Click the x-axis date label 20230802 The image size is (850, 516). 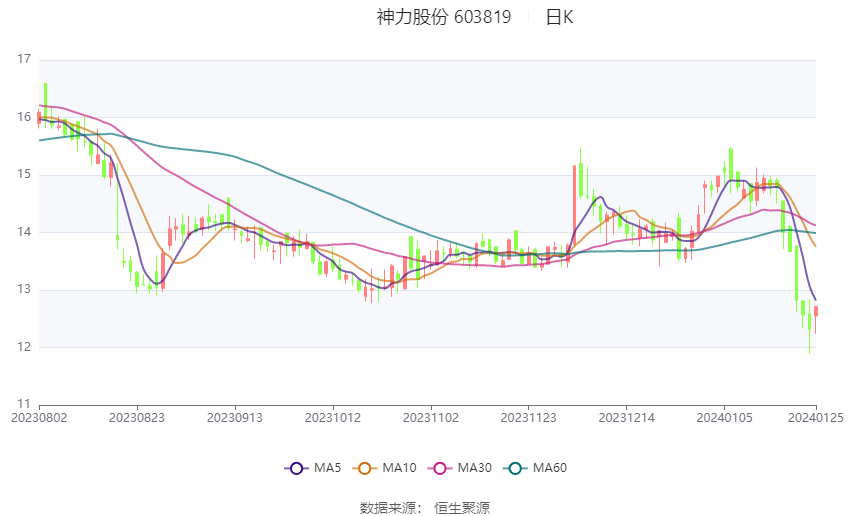40,418
